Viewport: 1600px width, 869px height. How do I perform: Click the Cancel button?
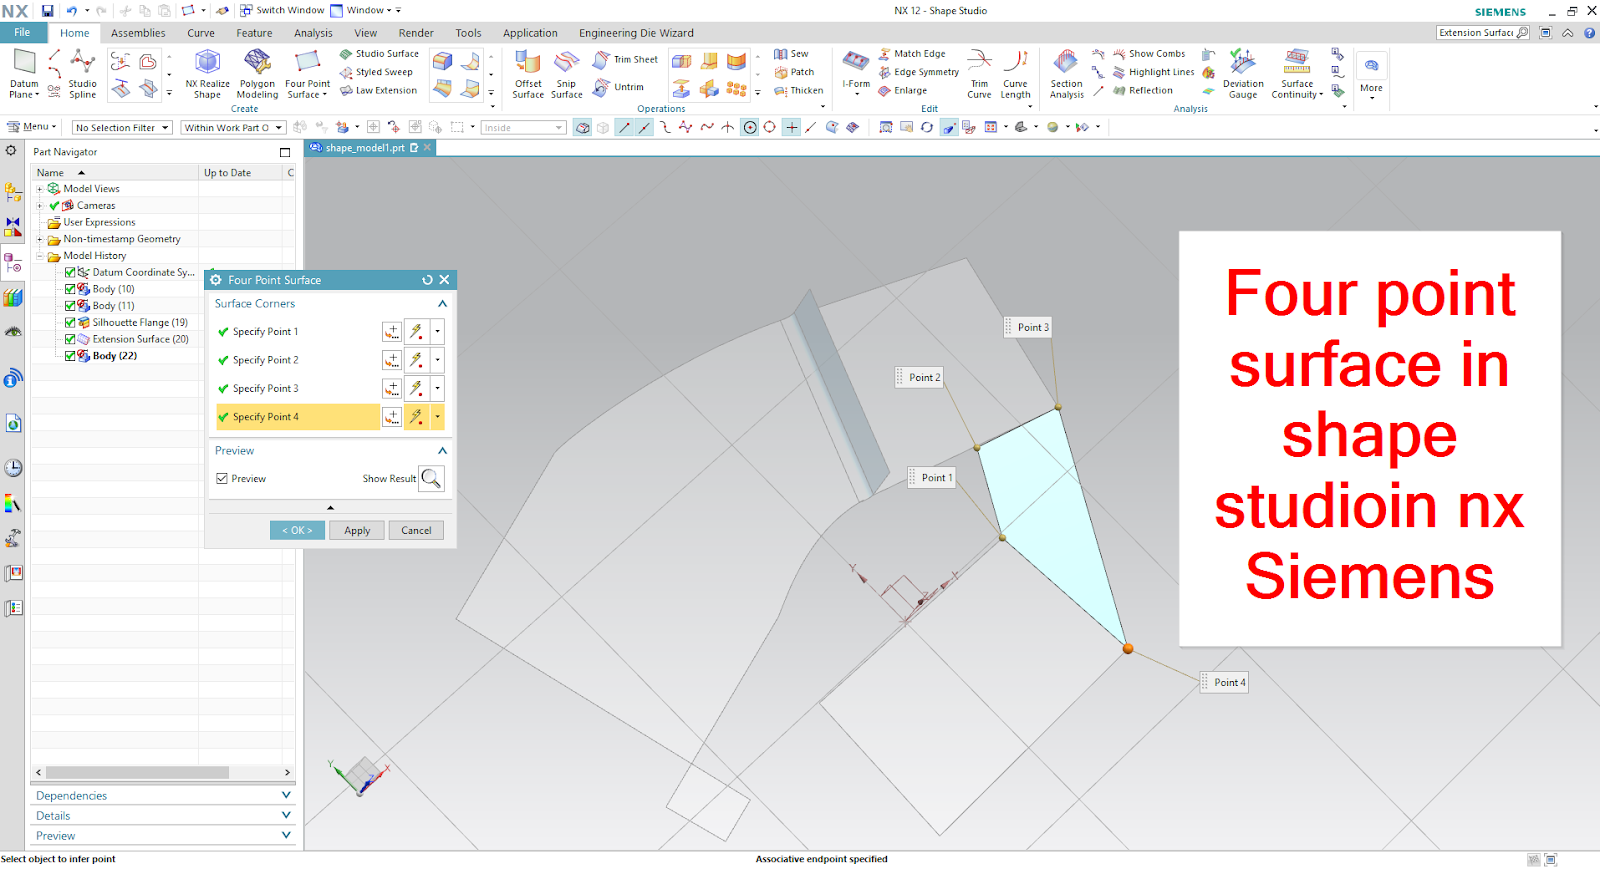(x=416, y=531)
